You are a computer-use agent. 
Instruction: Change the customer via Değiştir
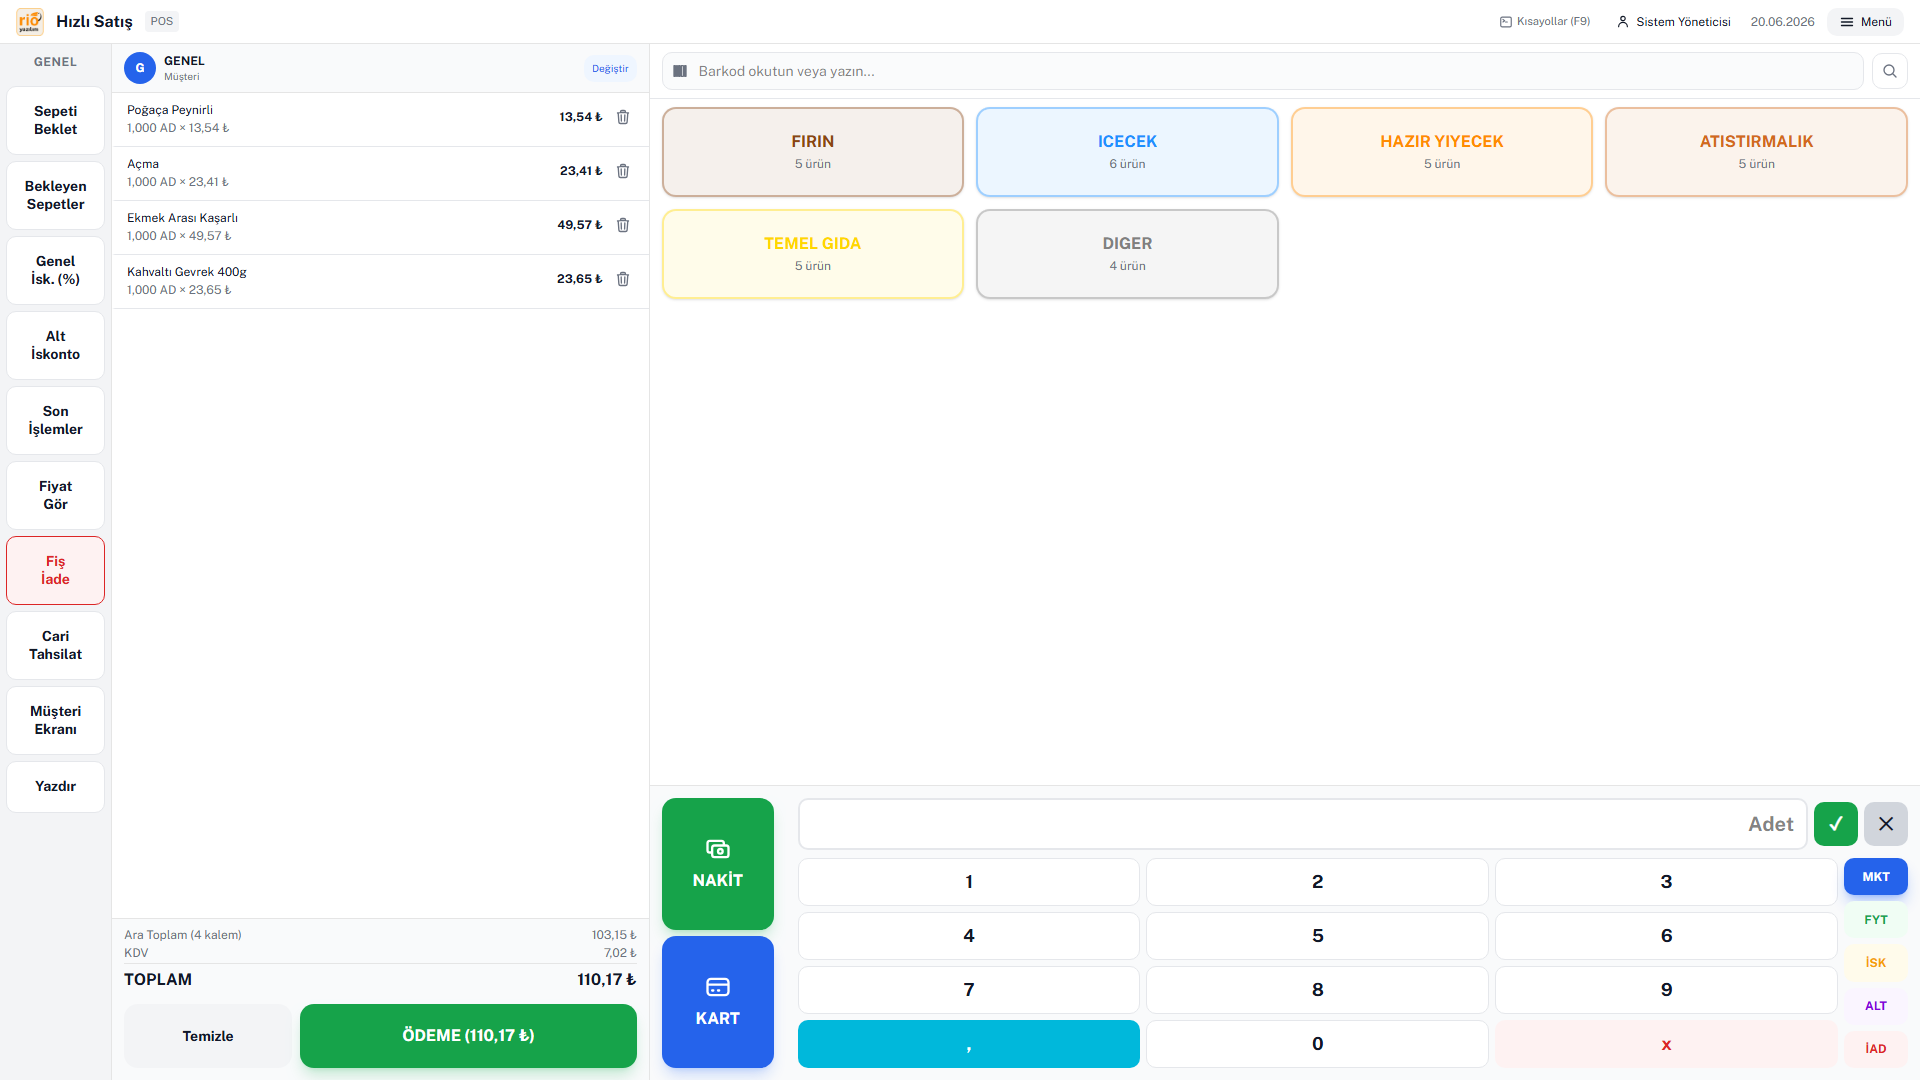tap(610, 69)
